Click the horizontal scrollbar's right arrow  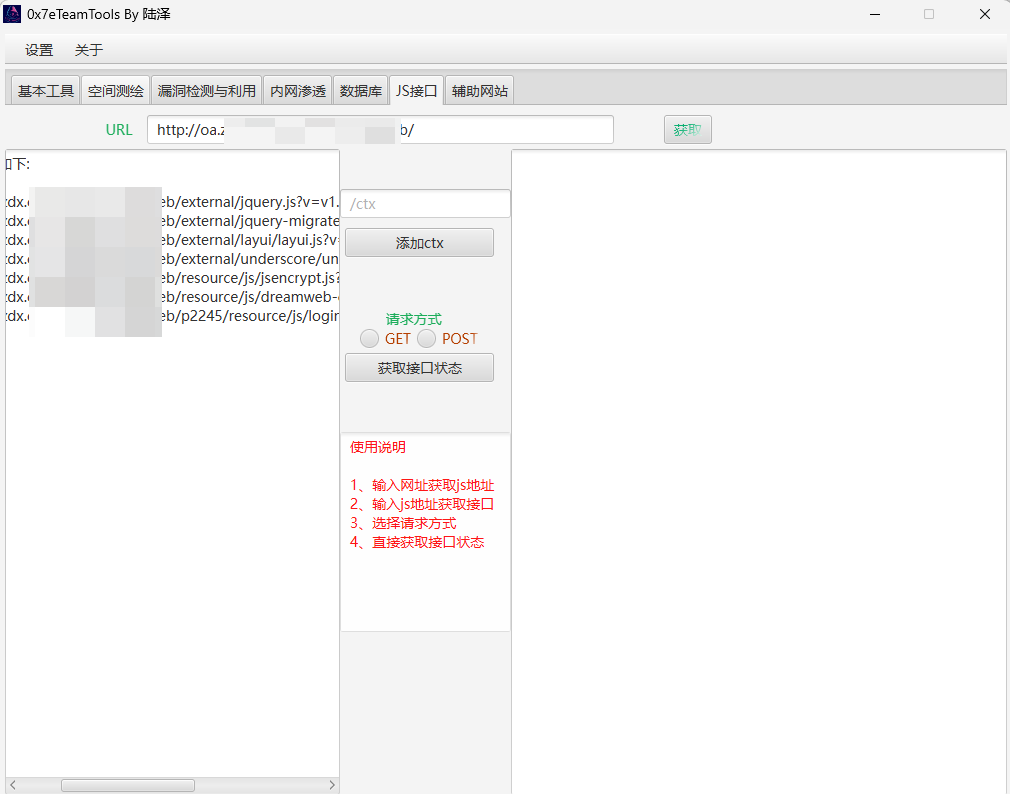click(332, 786)
